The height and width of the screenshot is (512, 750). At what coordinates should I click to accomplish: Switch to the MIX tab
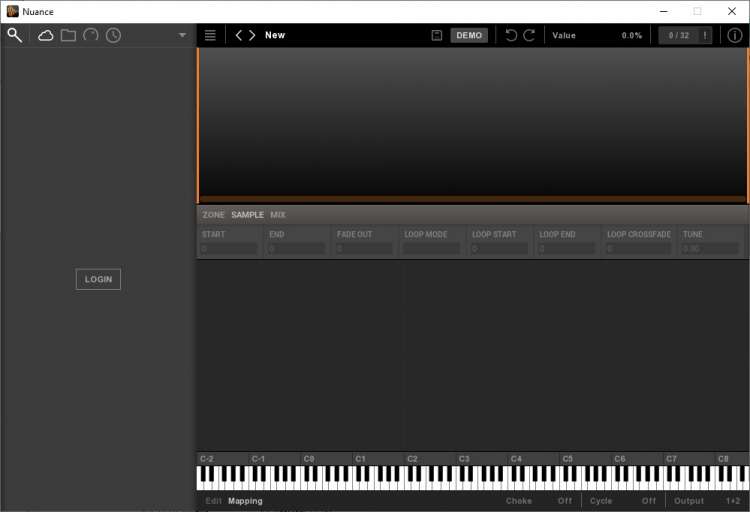[278, 215]
